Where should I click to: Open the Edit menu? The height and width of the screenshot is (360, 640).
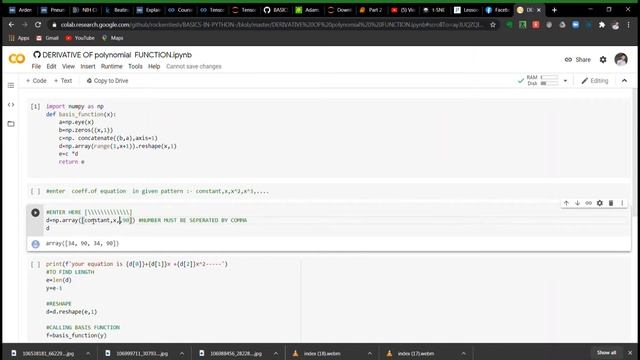(x=51, y=67)
